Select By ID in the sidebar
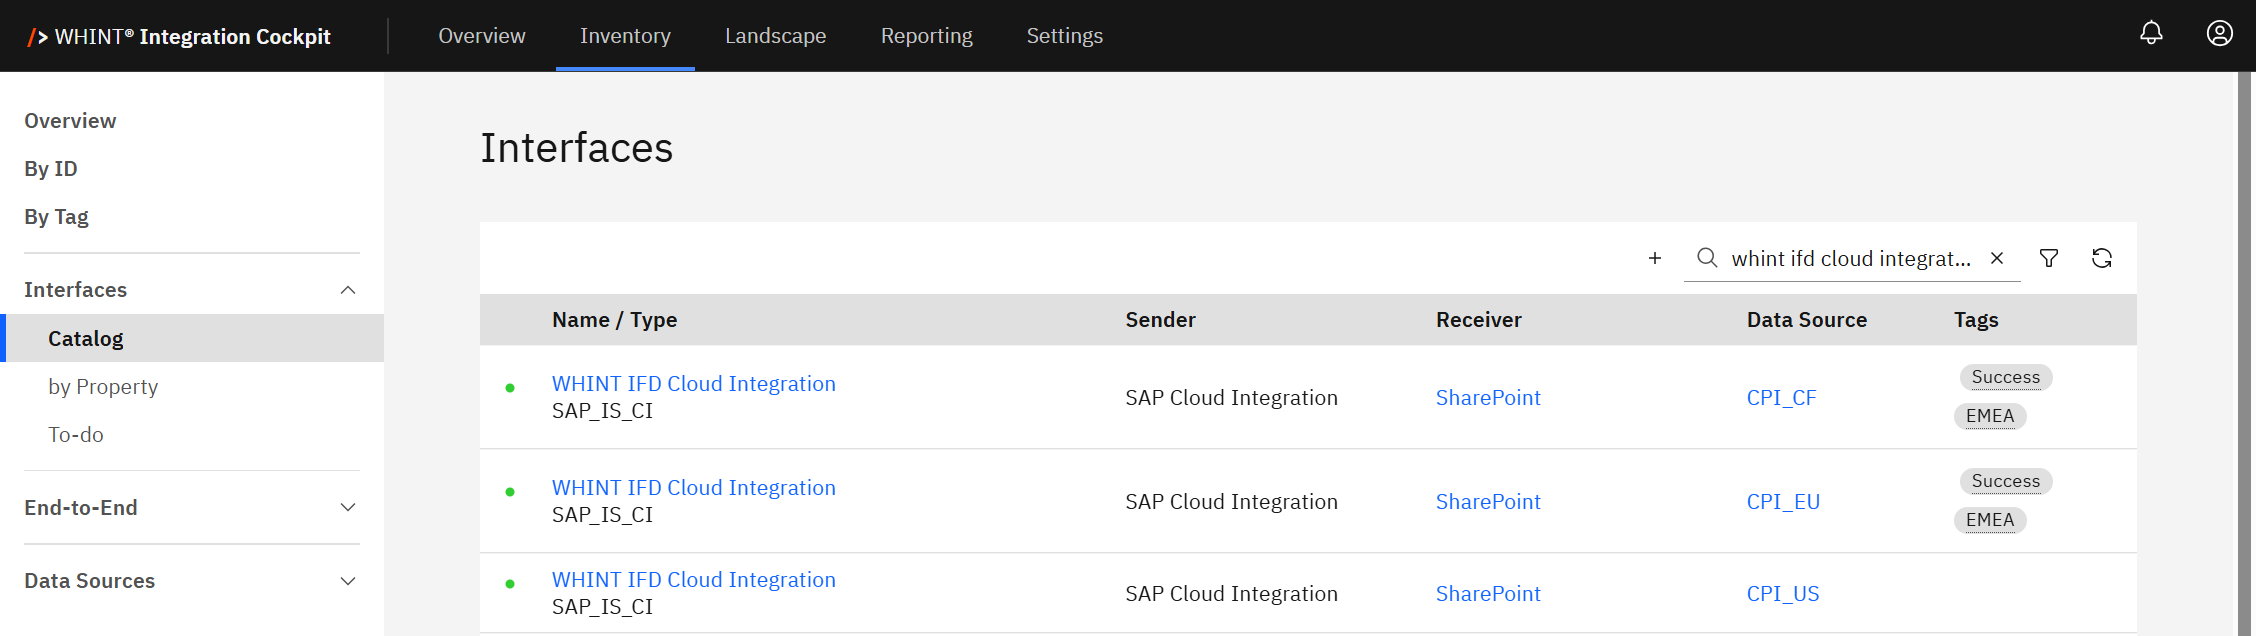The height and width of the screenshot is (636, 2256). tap(51, 169)
